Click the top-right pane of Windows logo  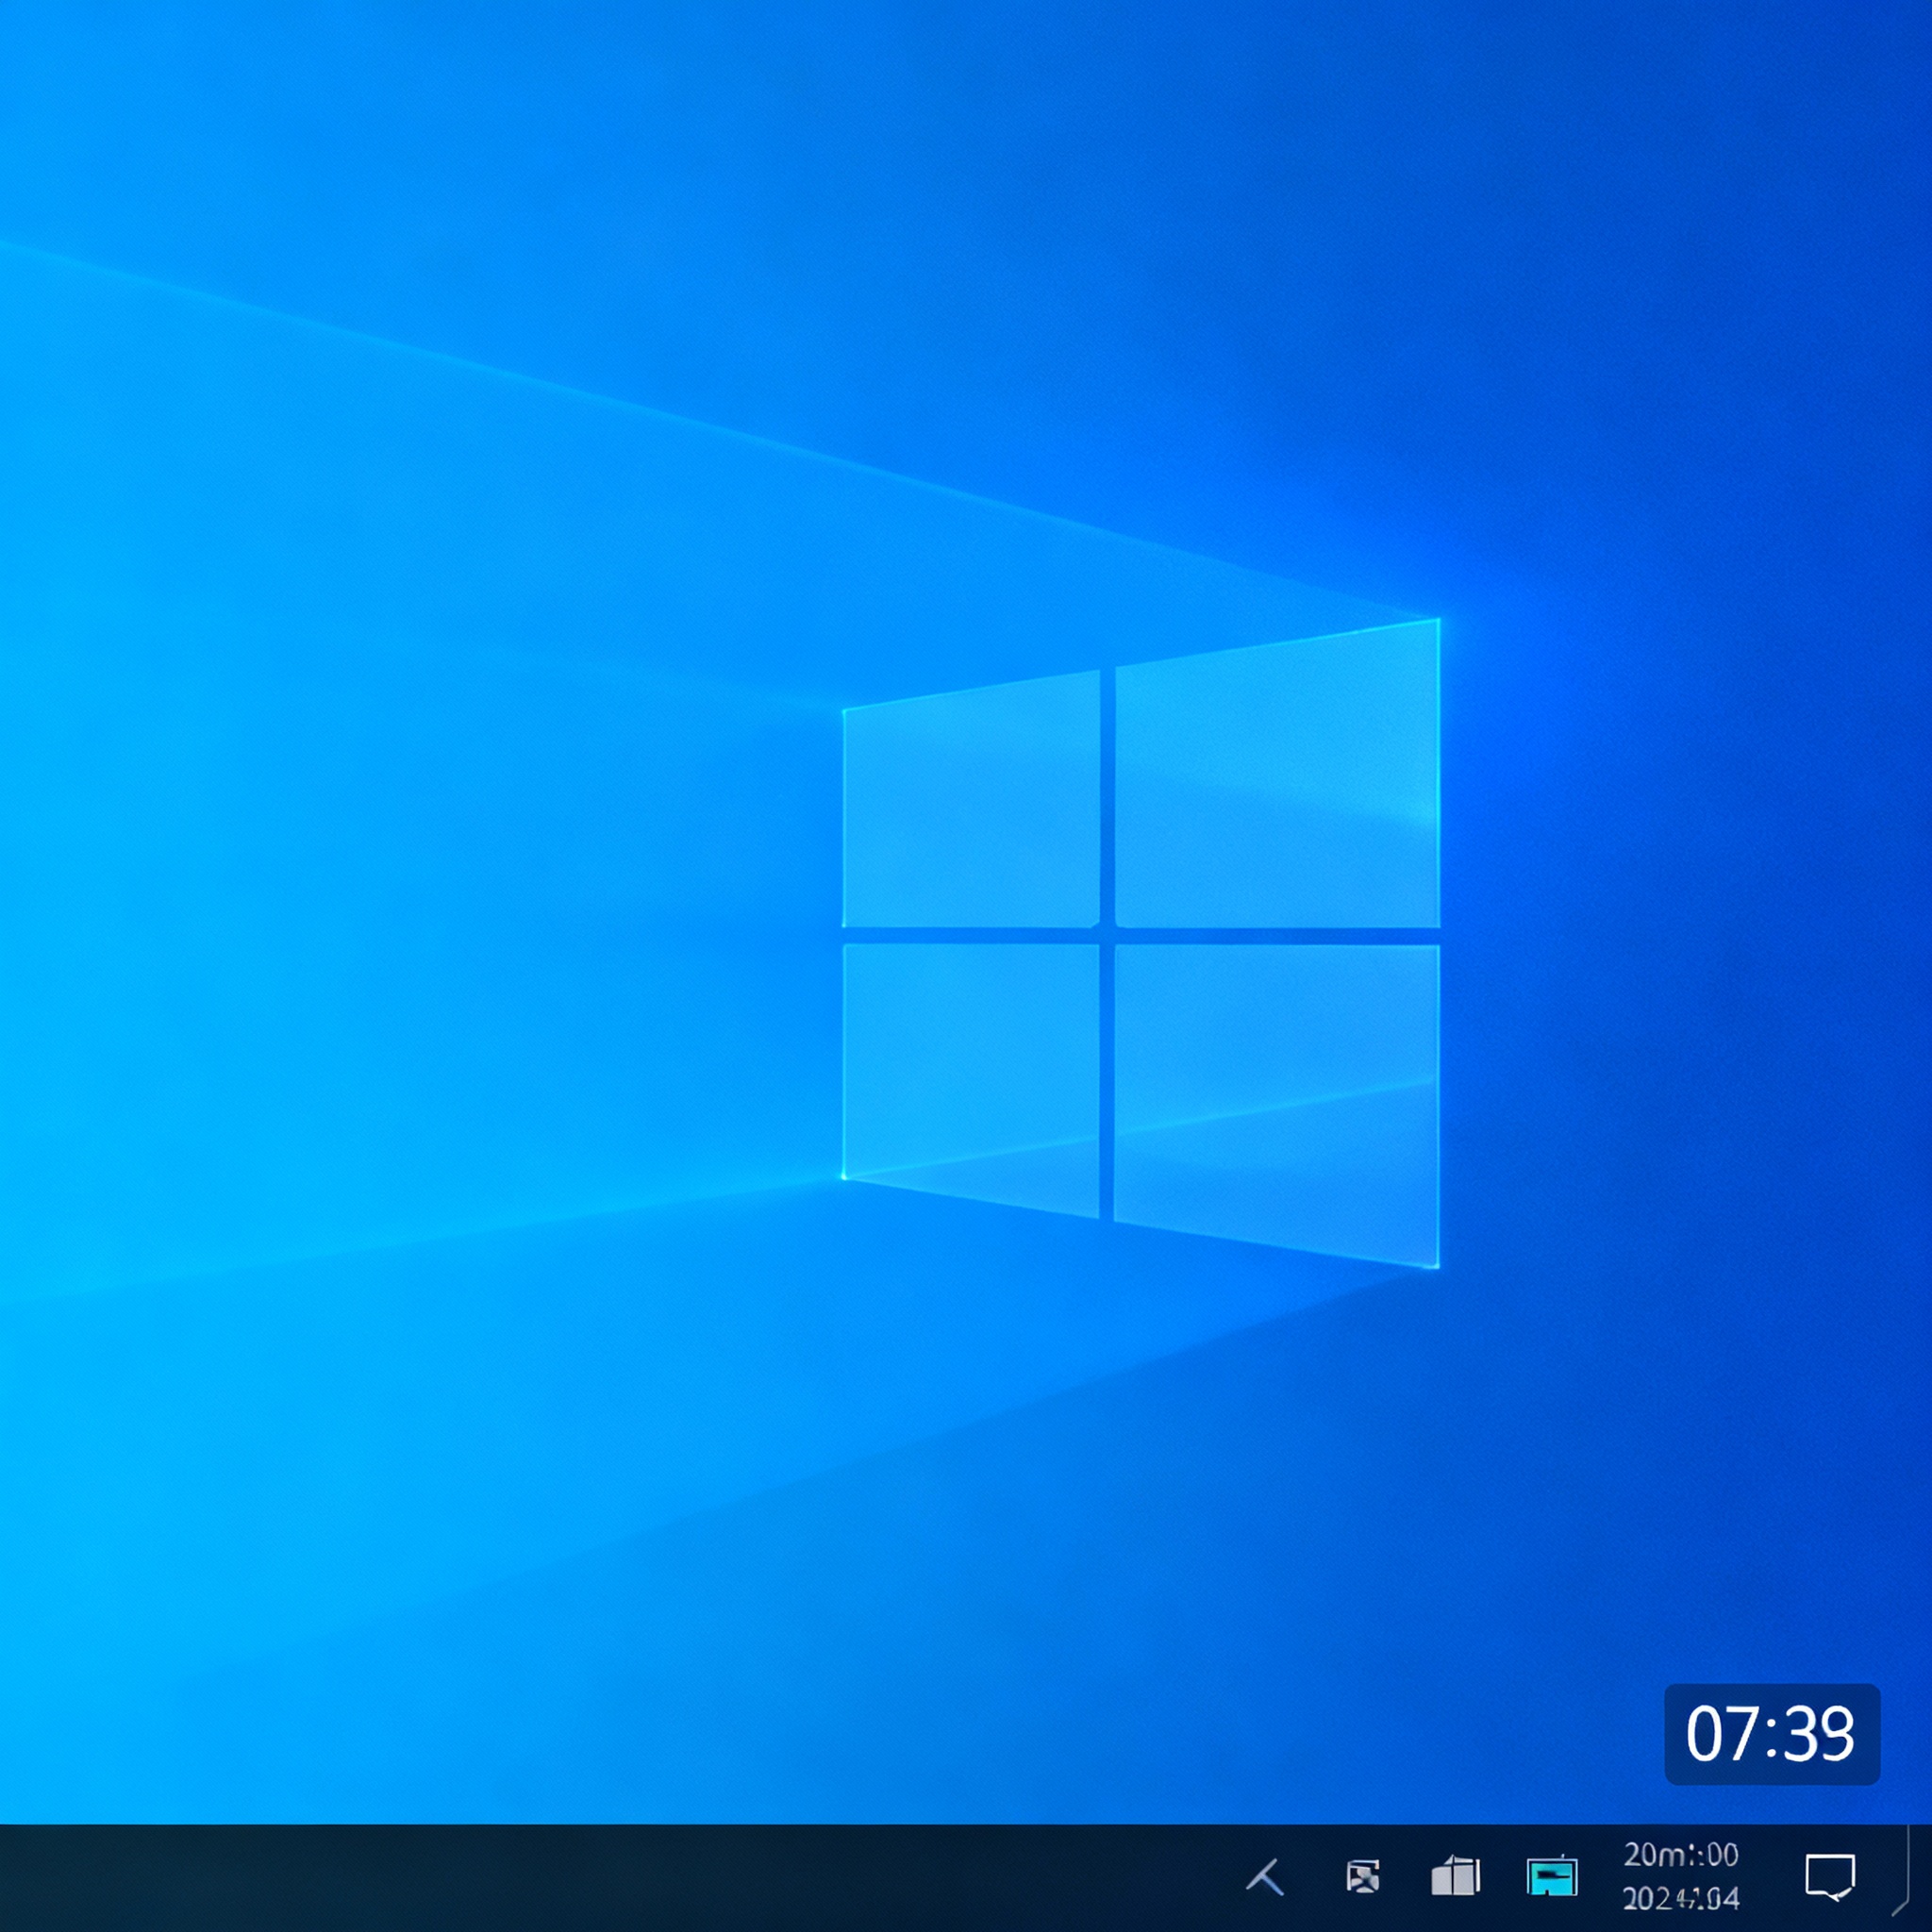(1277, 778)
